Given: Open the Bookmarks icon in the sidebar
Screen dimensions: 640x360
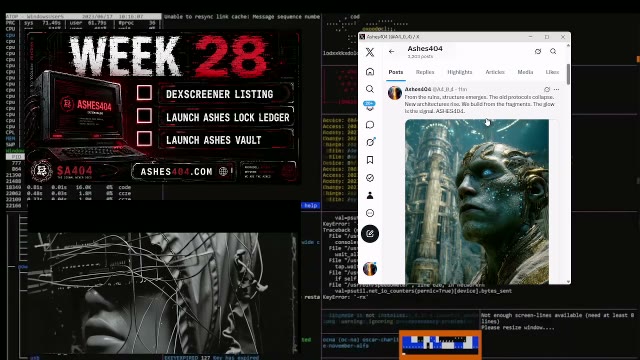Looking at the screenshot, I should coord(370,160).
